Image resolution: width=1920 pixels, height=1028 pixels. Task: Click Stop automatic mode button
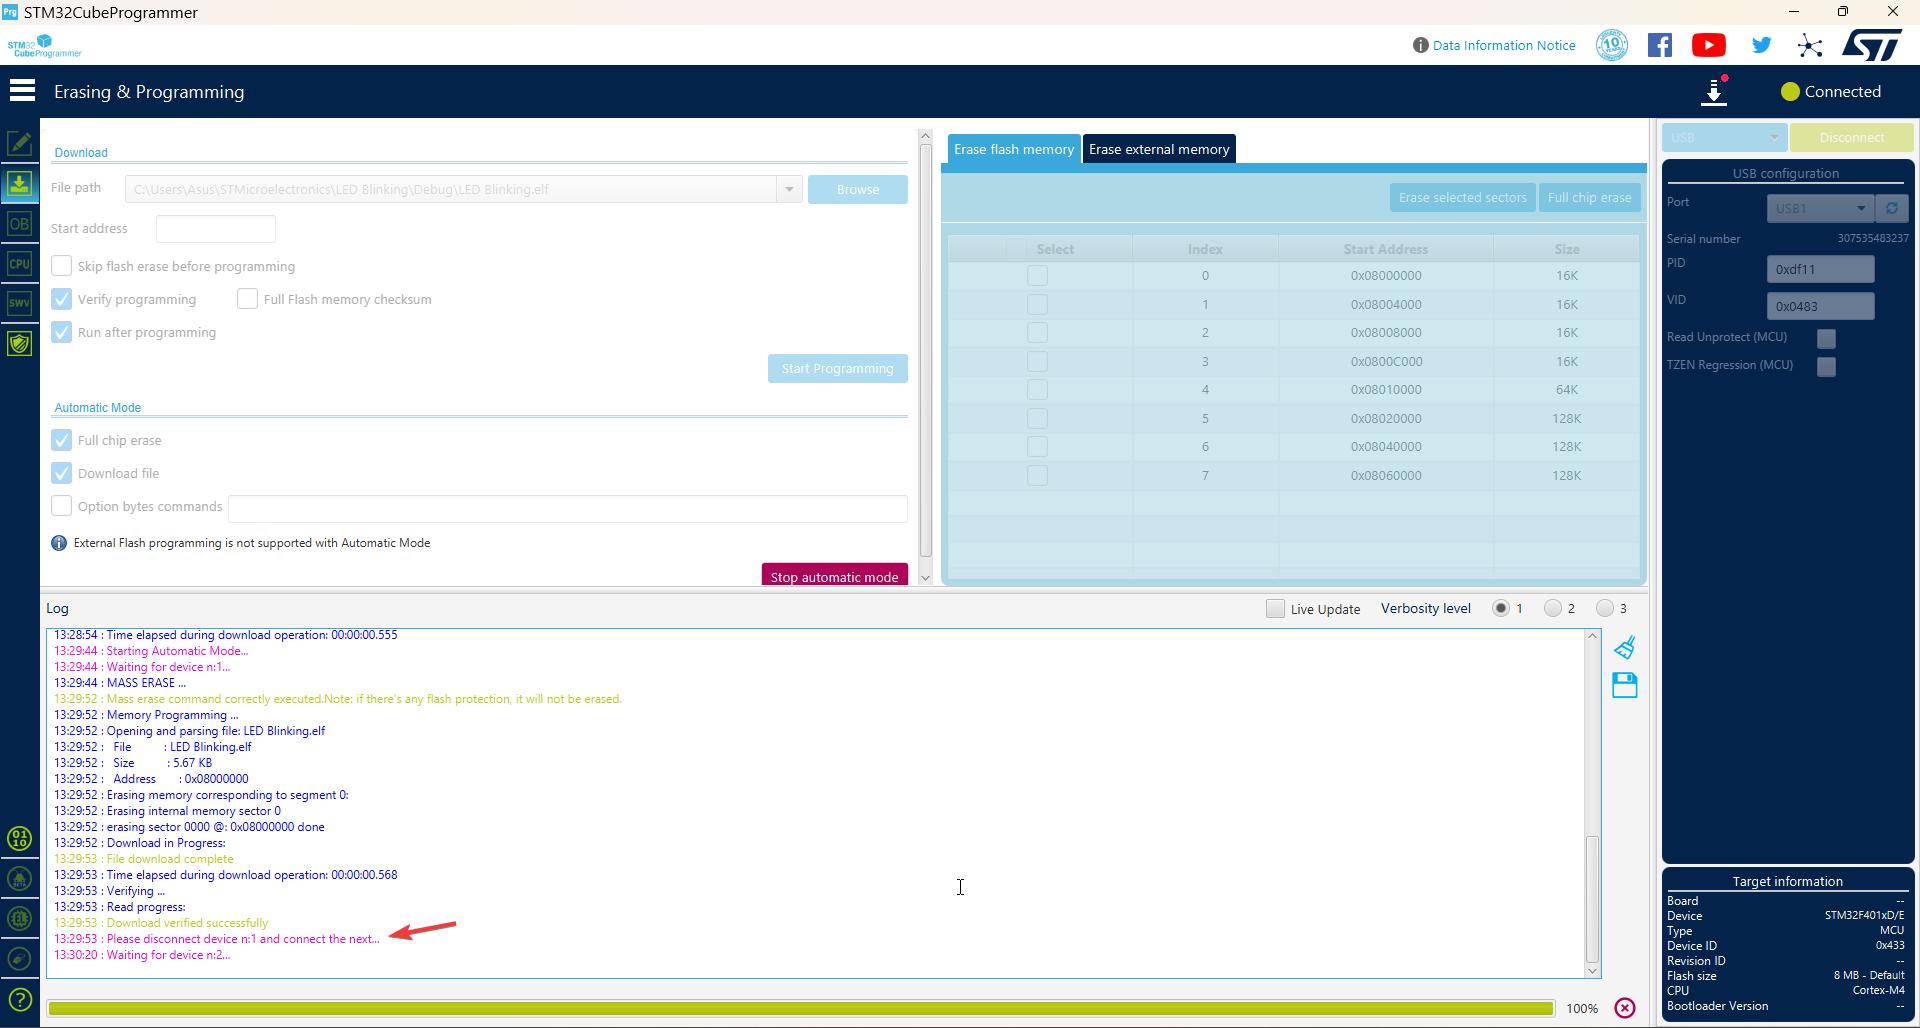click(x=835, y=575)
